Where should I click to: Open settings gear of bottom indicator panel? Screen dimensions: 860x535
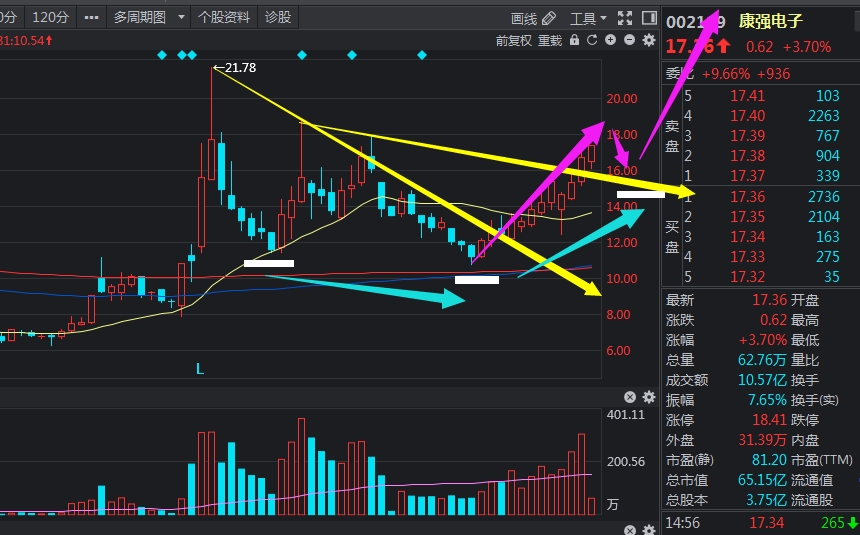pyautogui.click(x=648, y=529)
